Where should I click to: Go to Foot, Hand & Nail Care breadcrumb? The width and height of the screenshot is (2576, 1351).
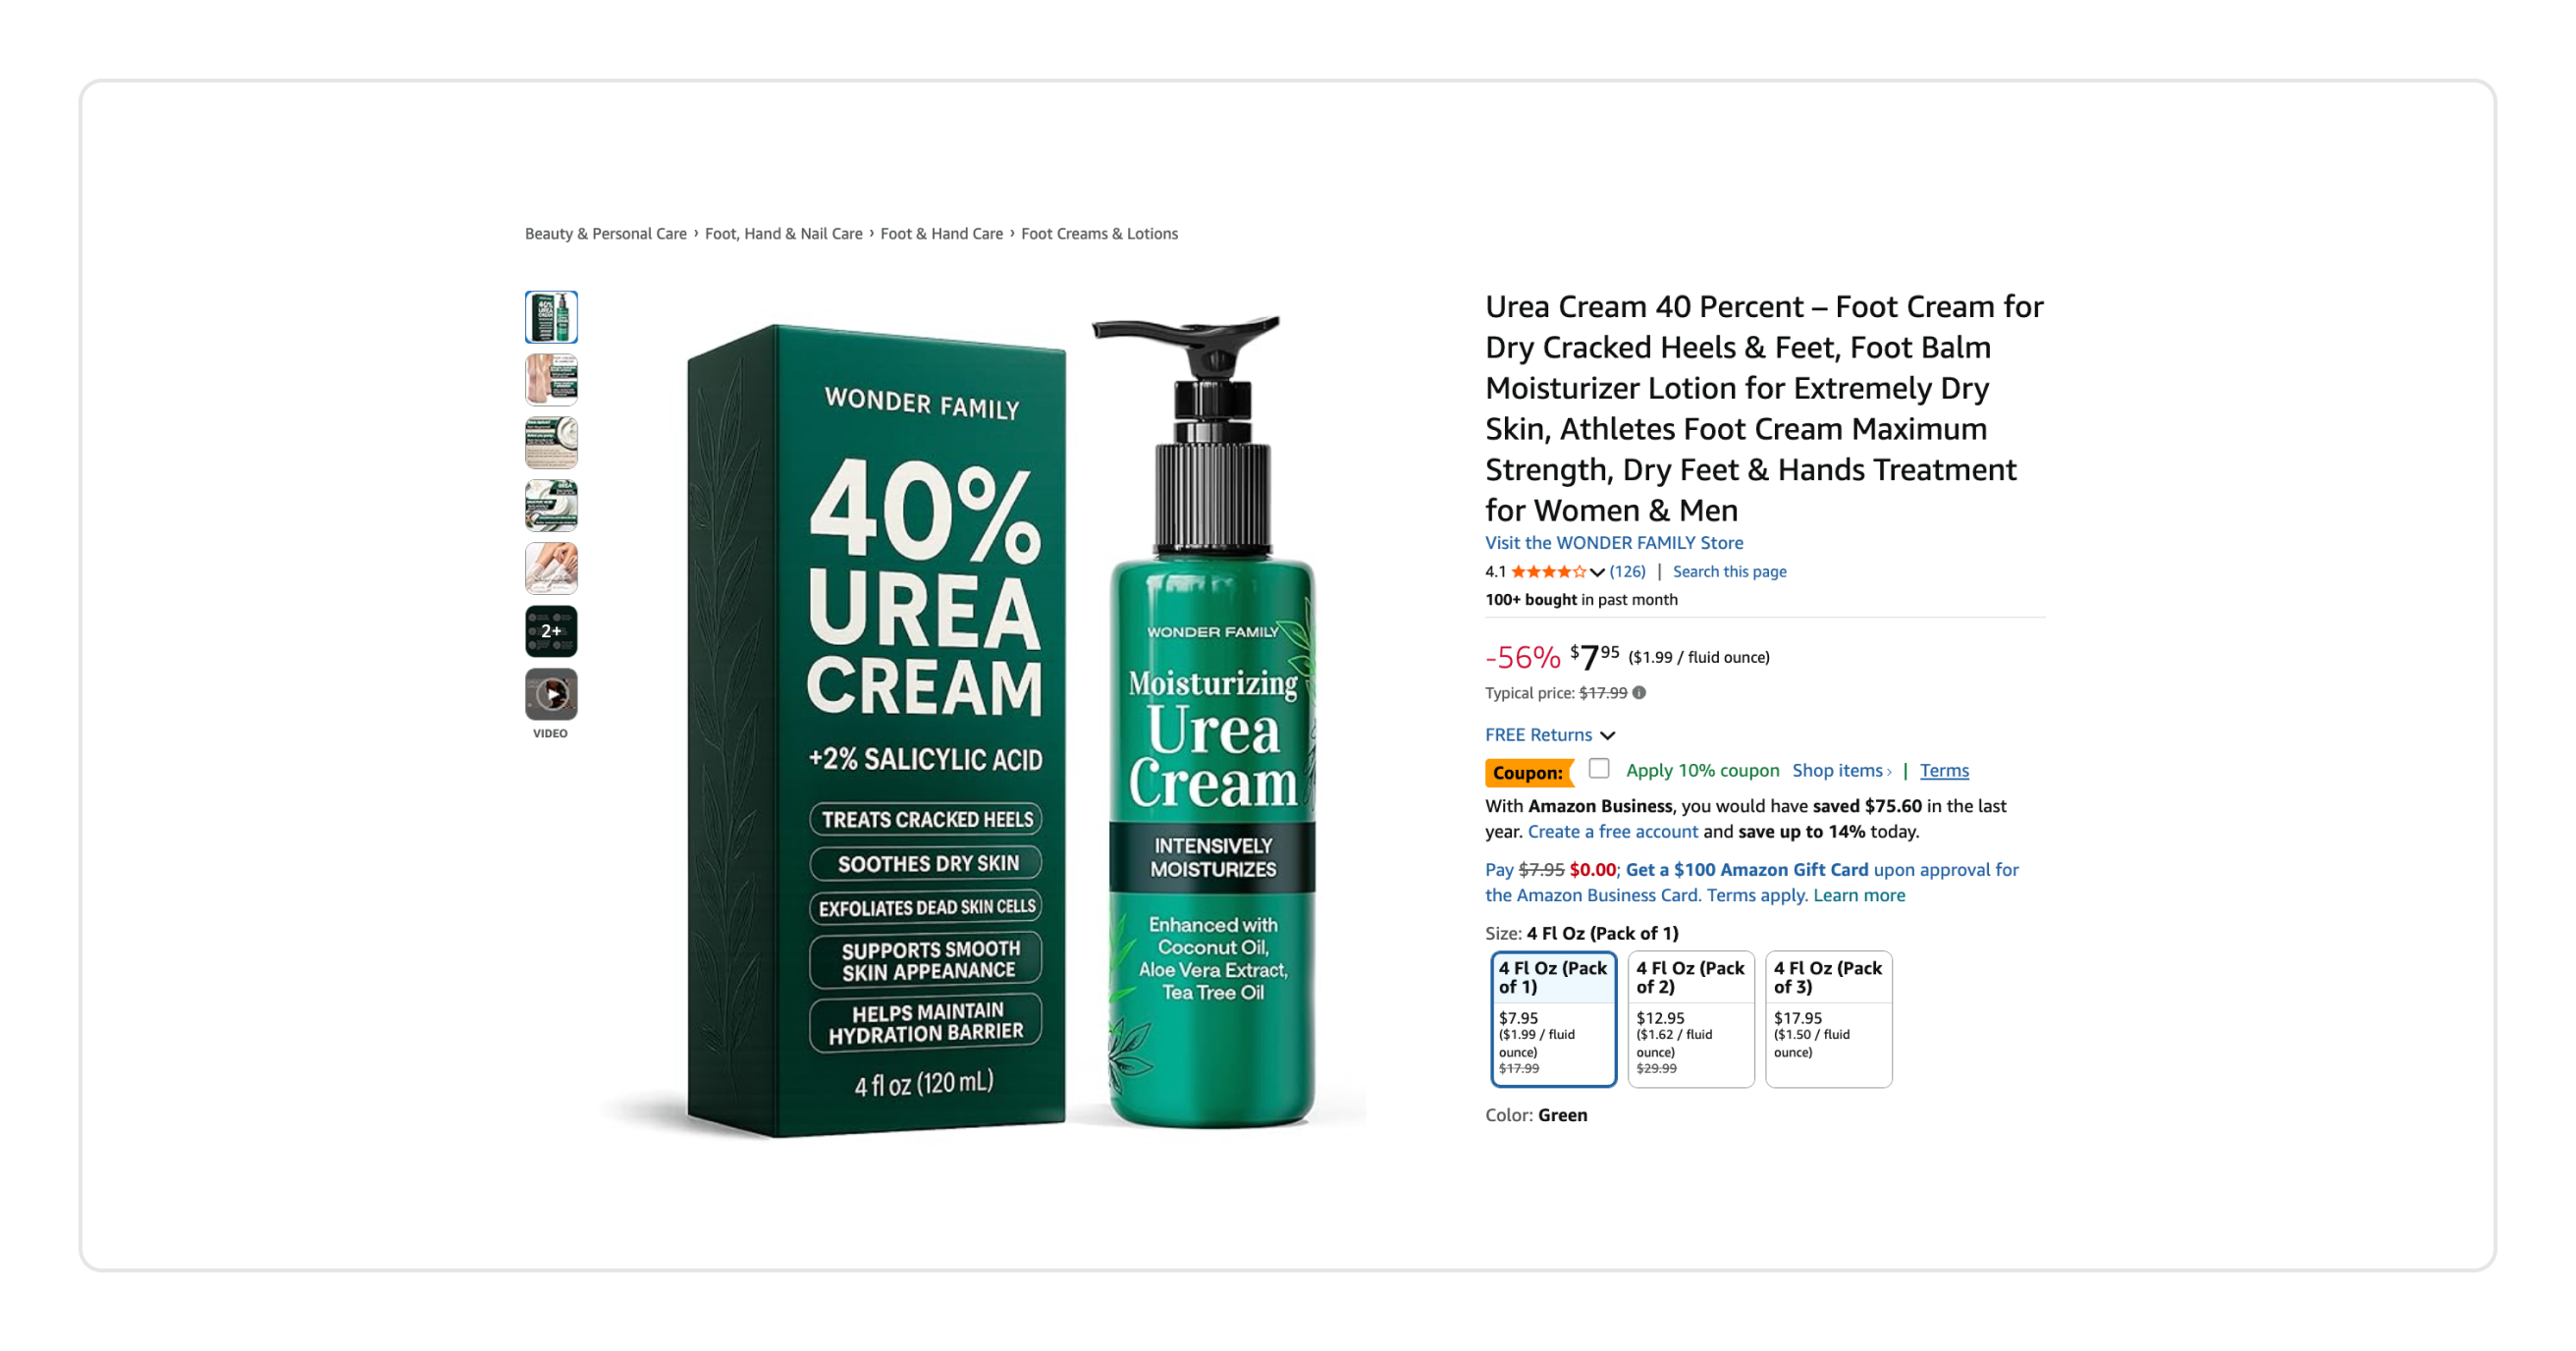(x=783, y=233)
